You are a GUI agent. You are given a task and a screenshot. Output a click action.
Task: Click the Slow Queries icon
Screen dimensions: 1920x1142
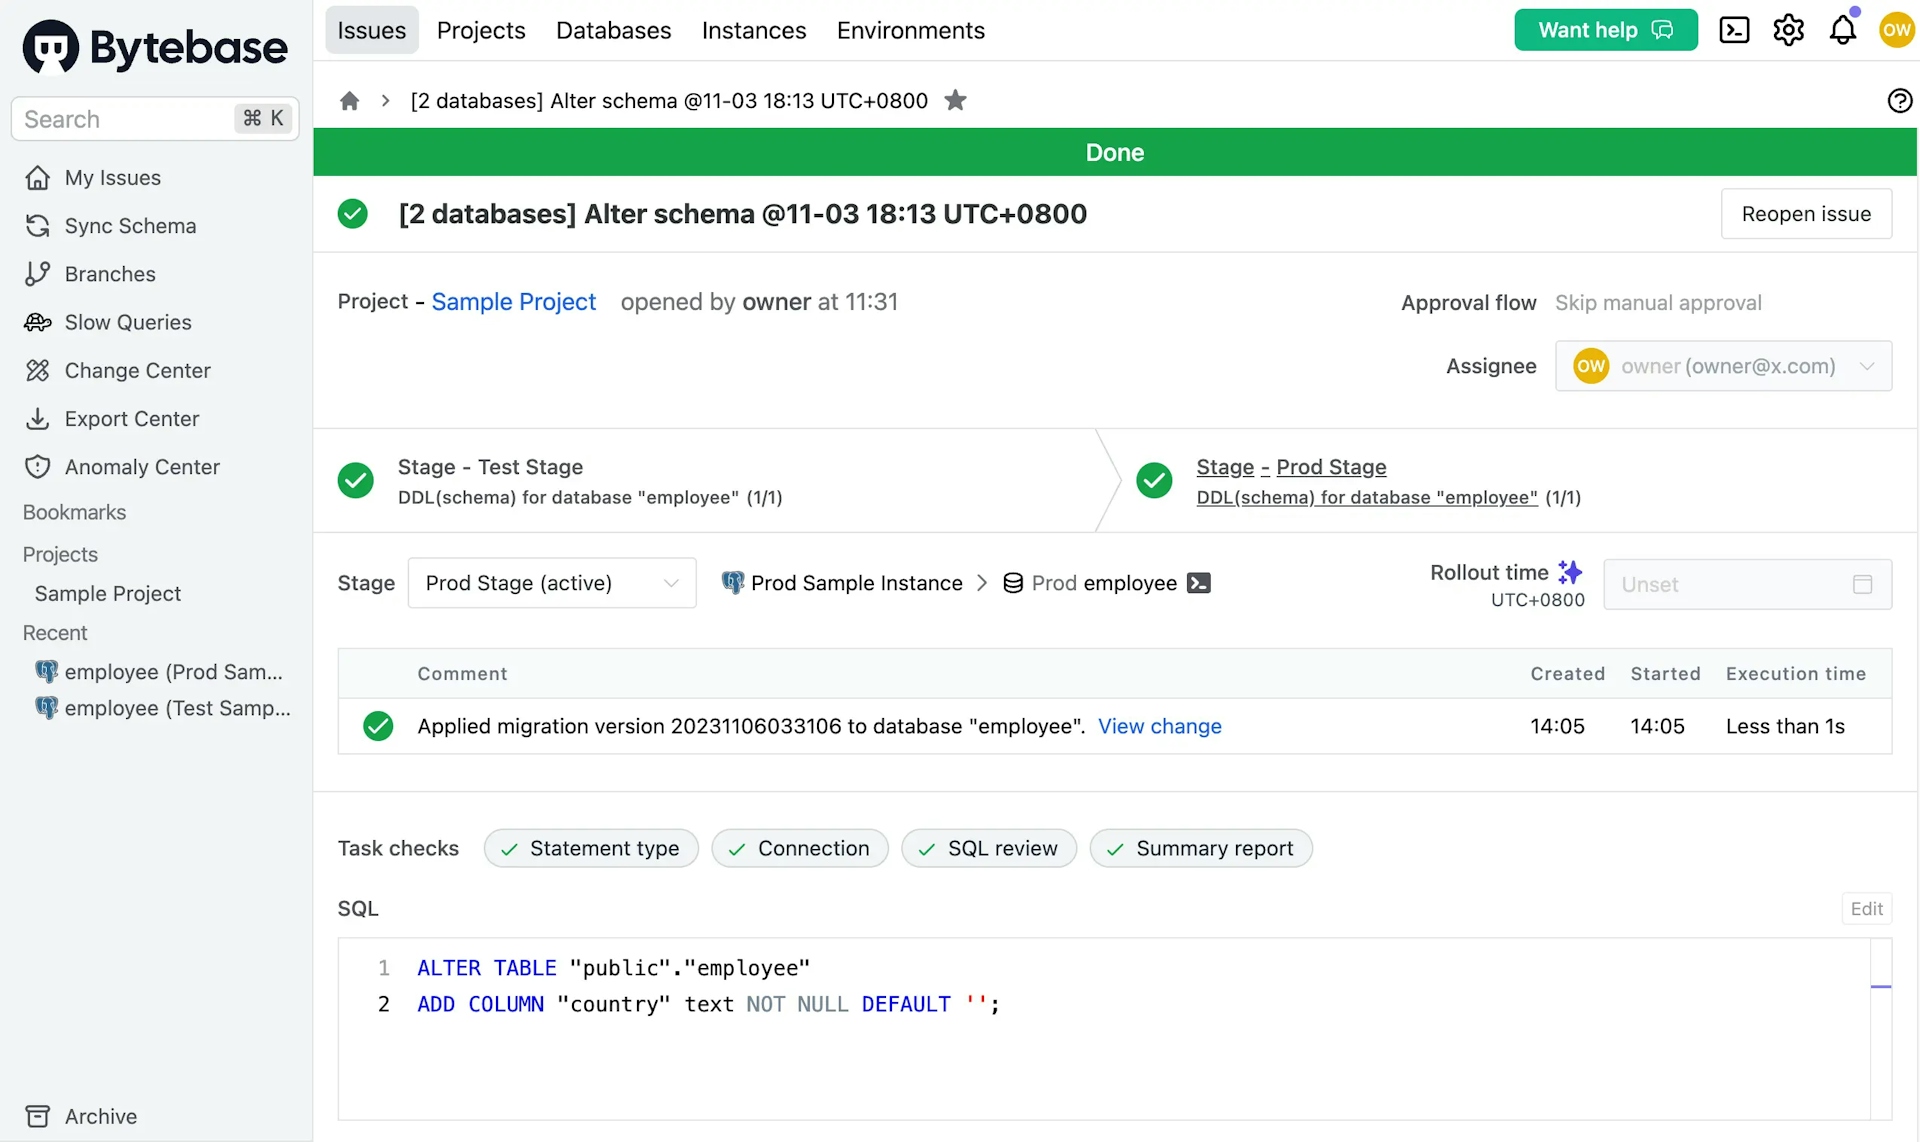coord(37,322)
